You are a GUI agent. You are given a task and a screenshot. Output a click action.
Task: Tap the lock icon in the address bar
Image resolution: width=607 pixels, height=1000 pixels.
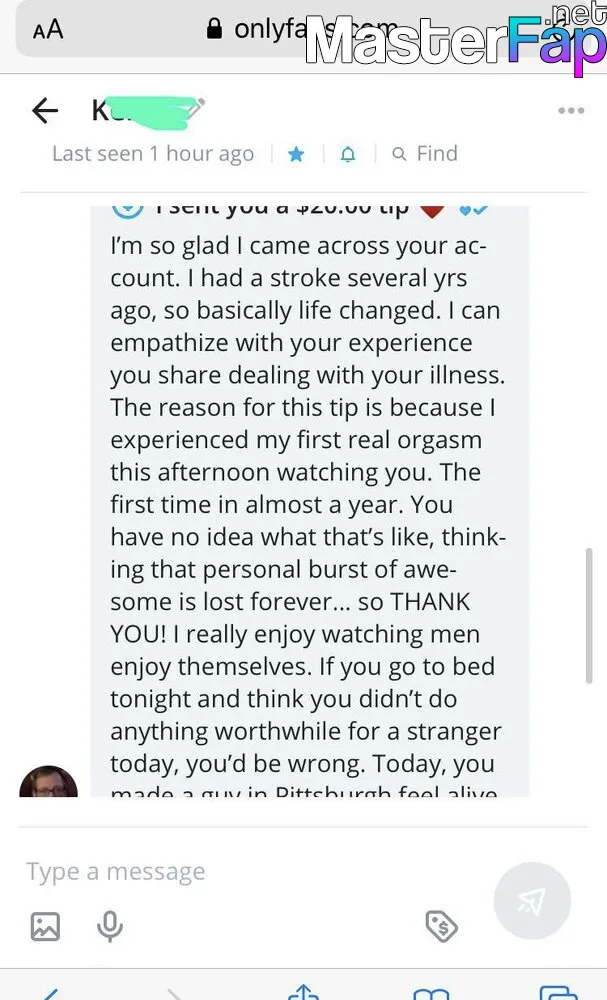215,29
